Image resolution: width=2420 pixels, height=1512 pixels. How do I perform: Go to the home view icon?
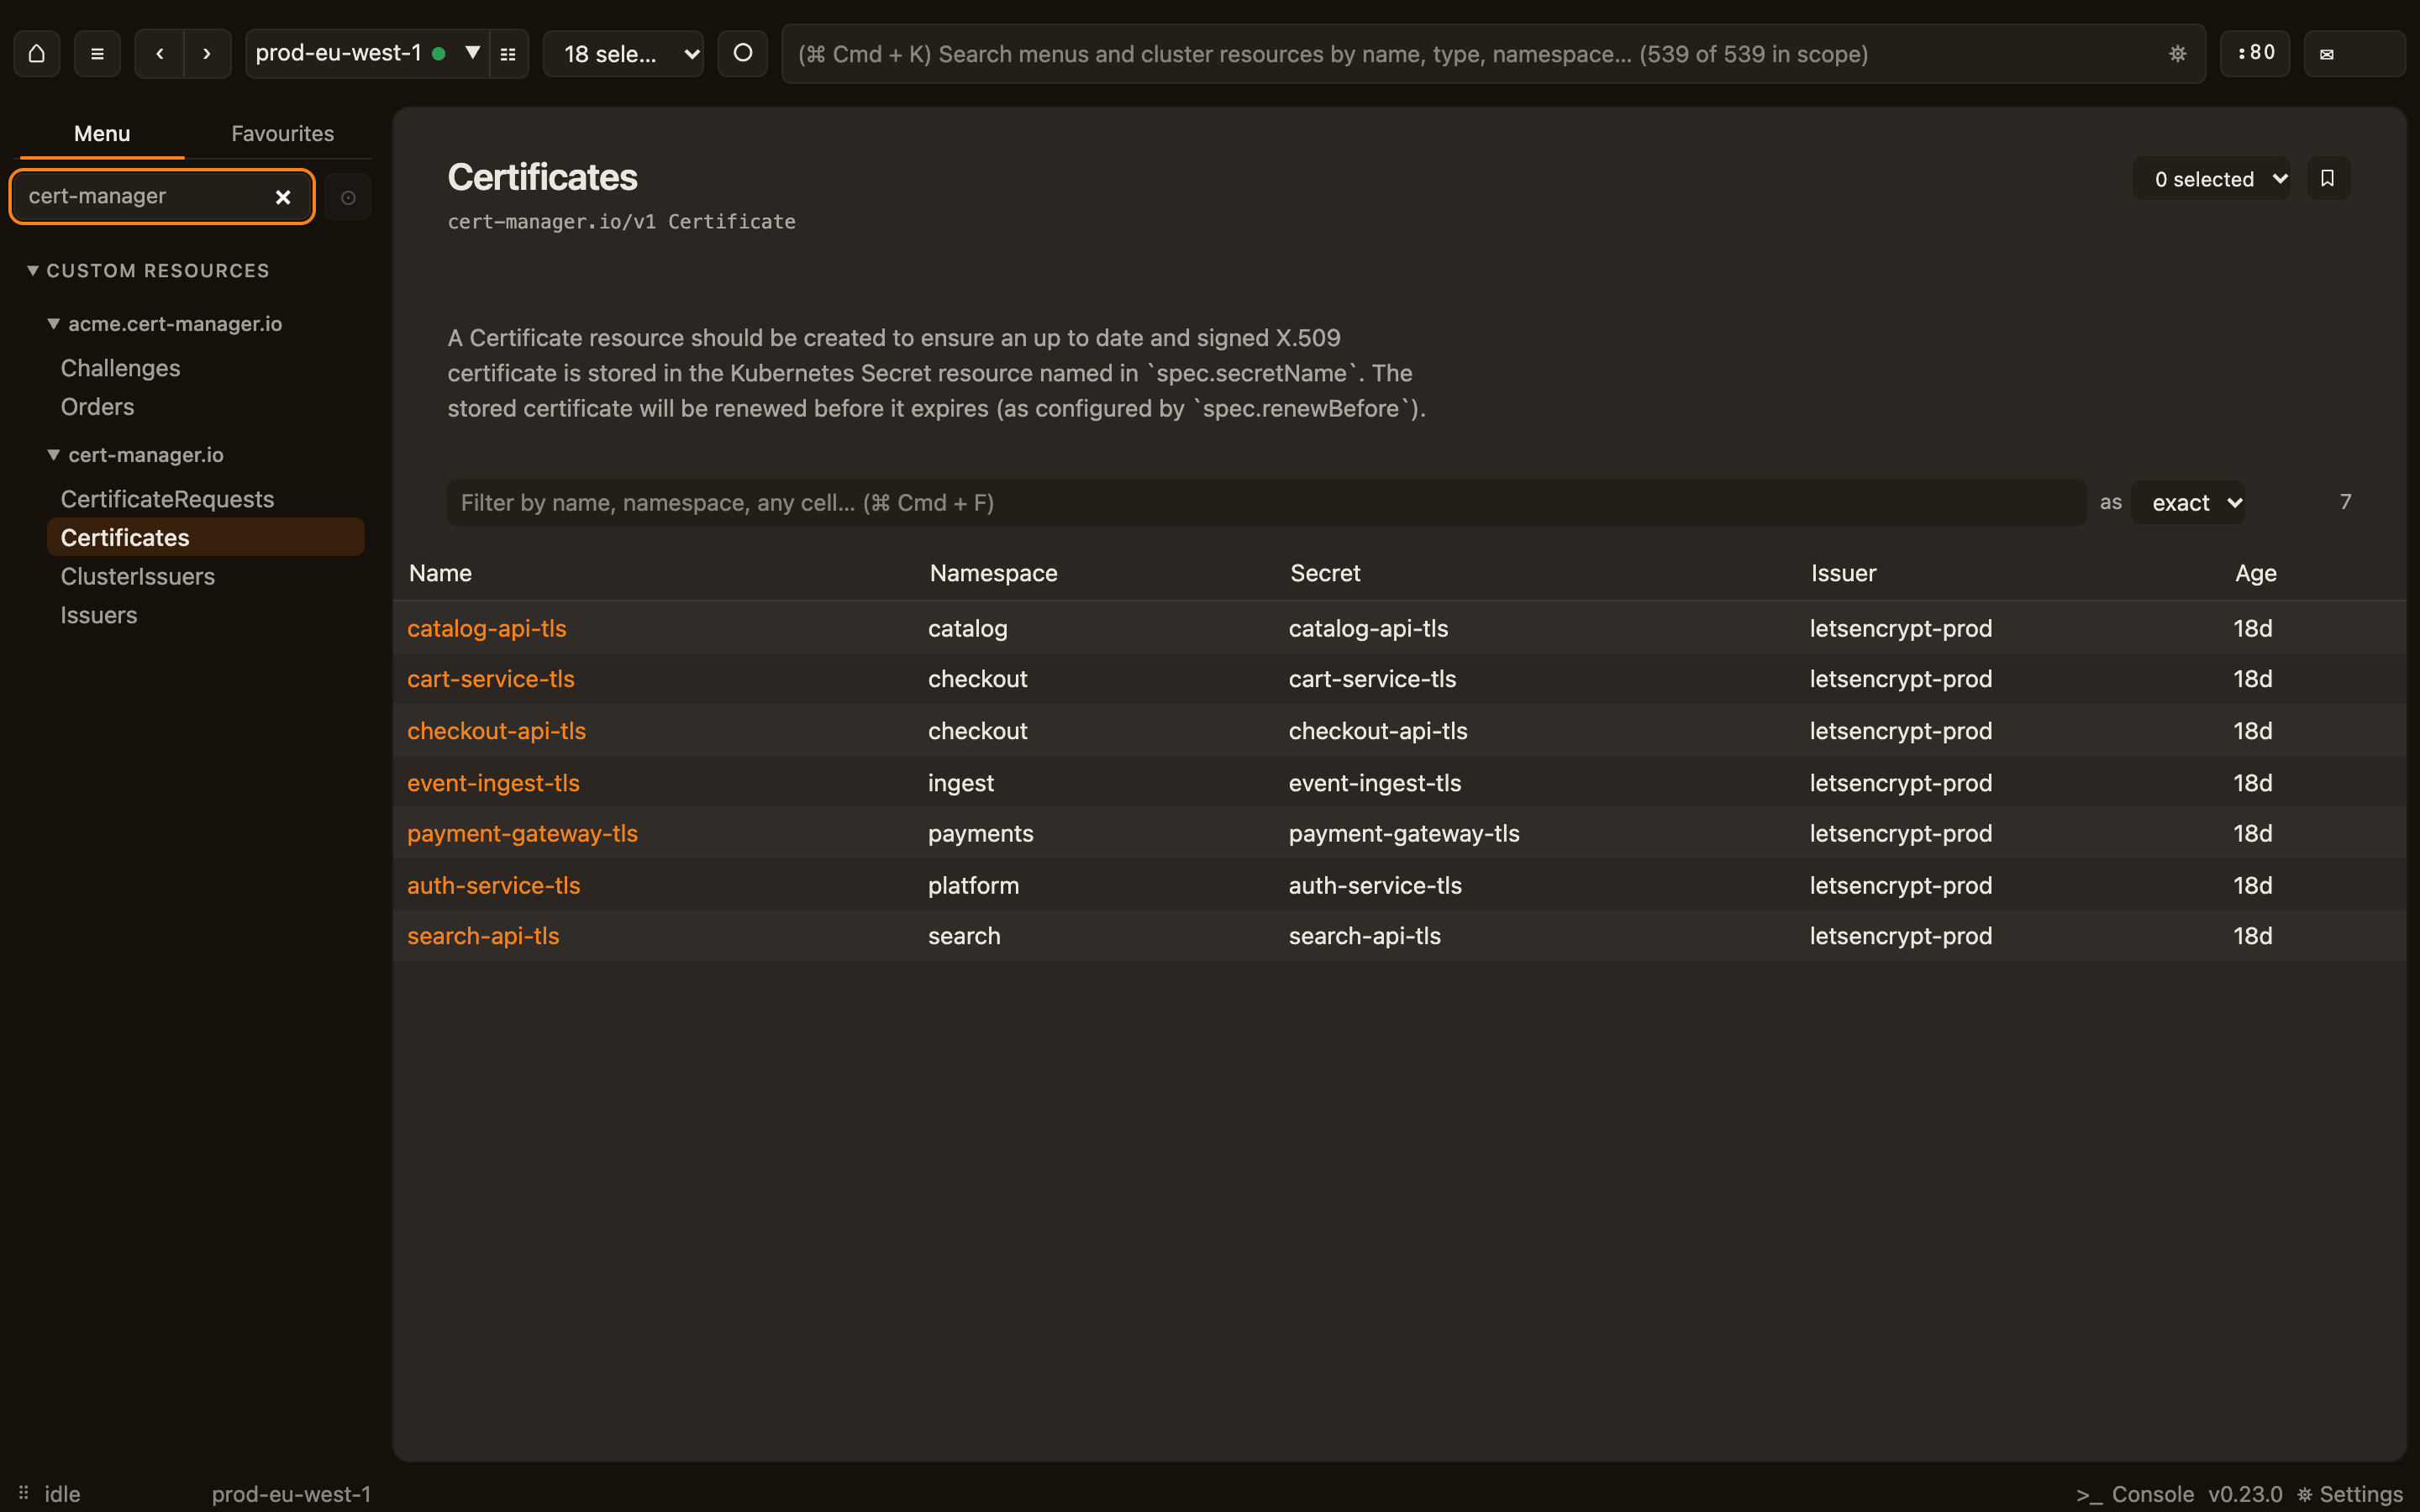coord(37,53)
